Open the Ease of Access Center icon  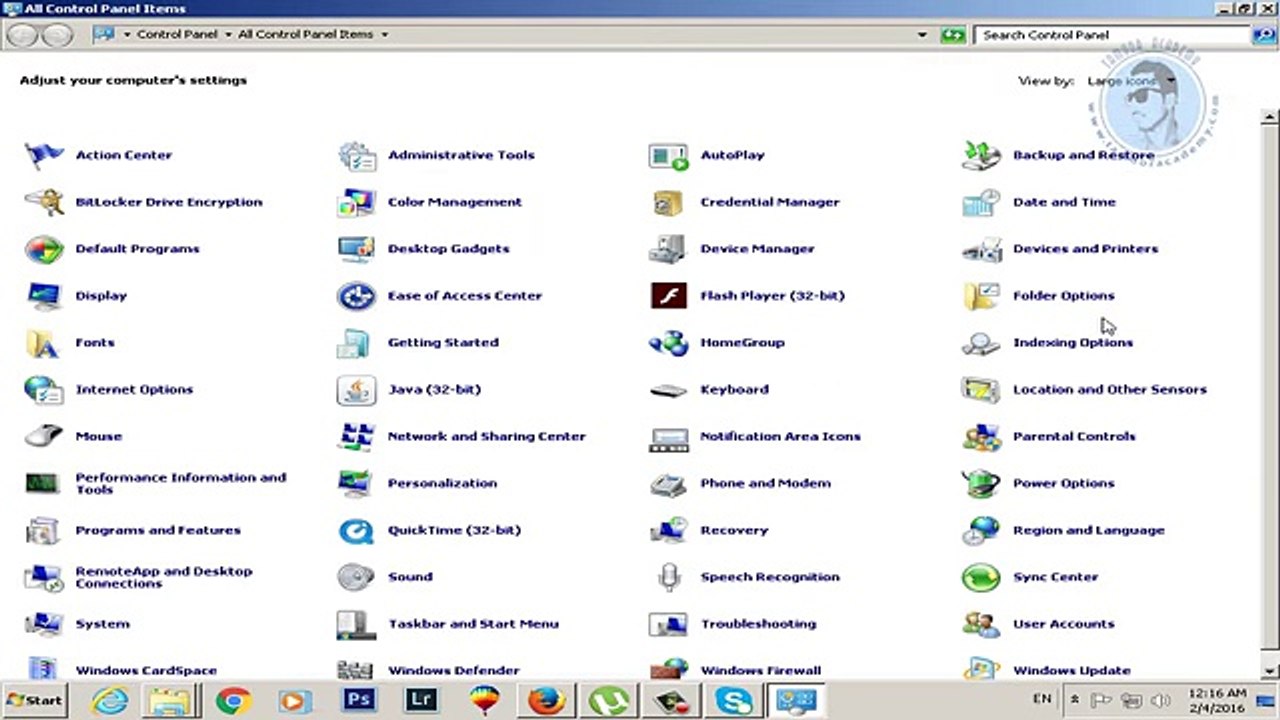pos(356,296)
